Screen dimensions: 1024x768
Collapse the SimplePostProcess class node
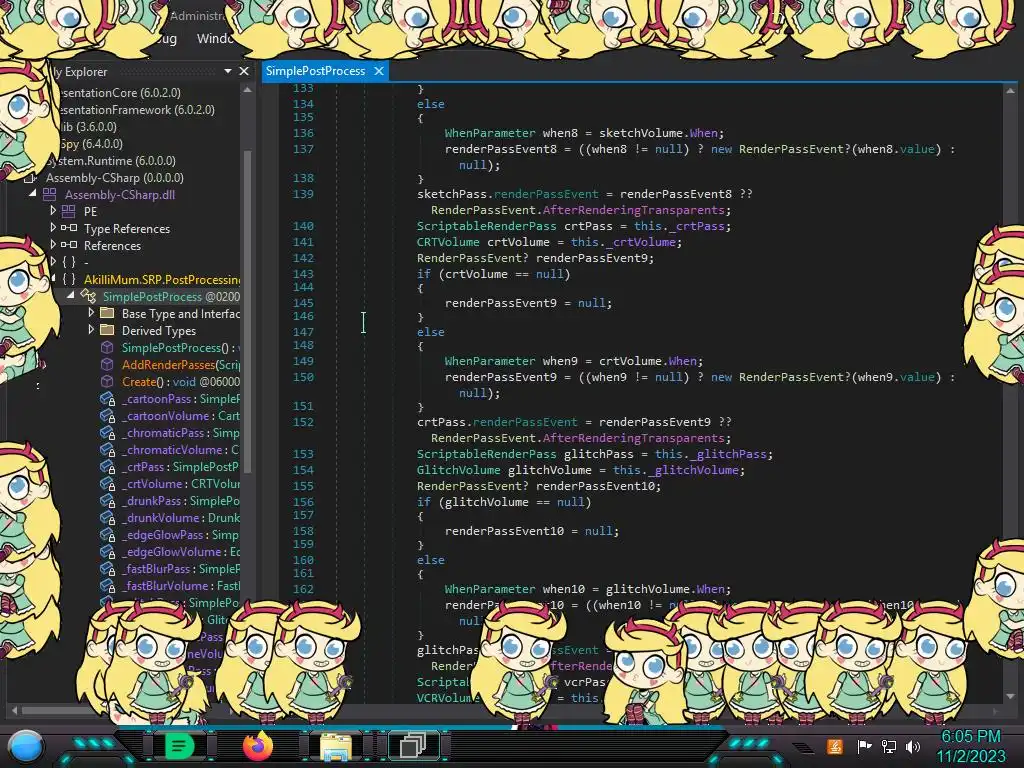tap(71, 296)
